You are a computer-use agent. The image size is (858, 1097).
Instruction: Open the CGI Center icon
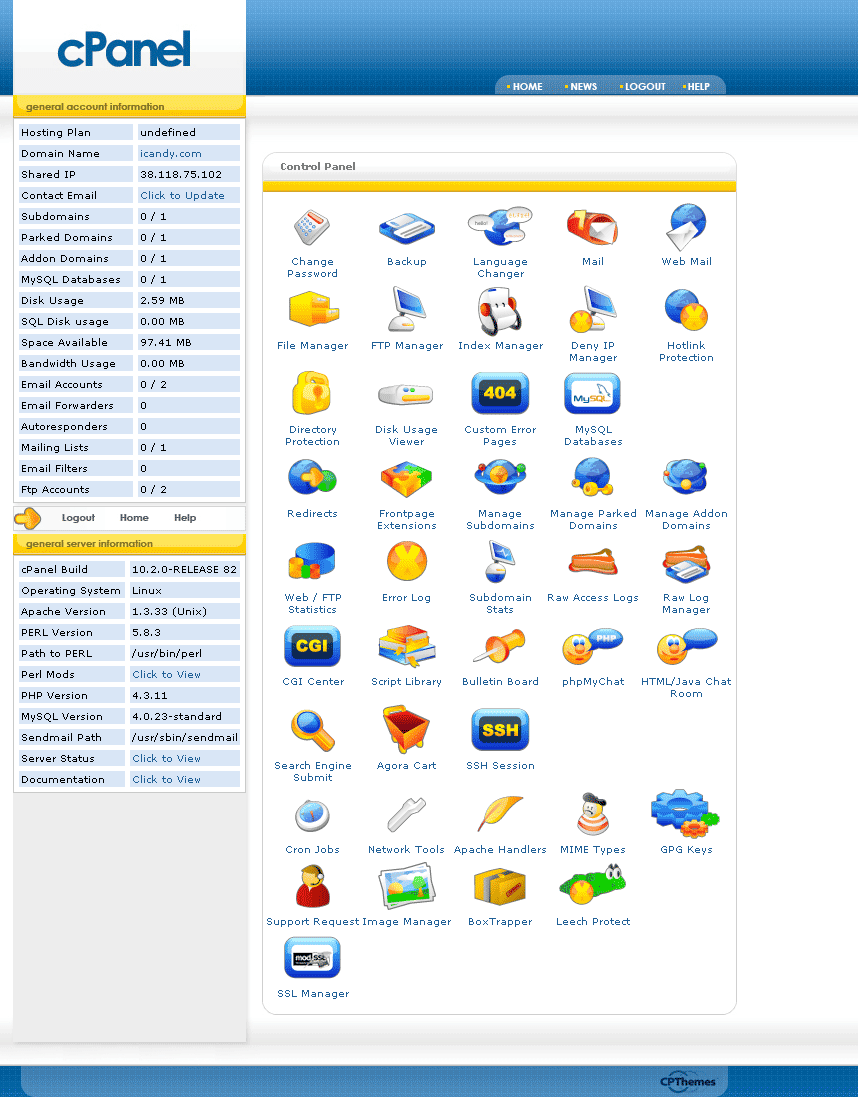pos(312,647)
